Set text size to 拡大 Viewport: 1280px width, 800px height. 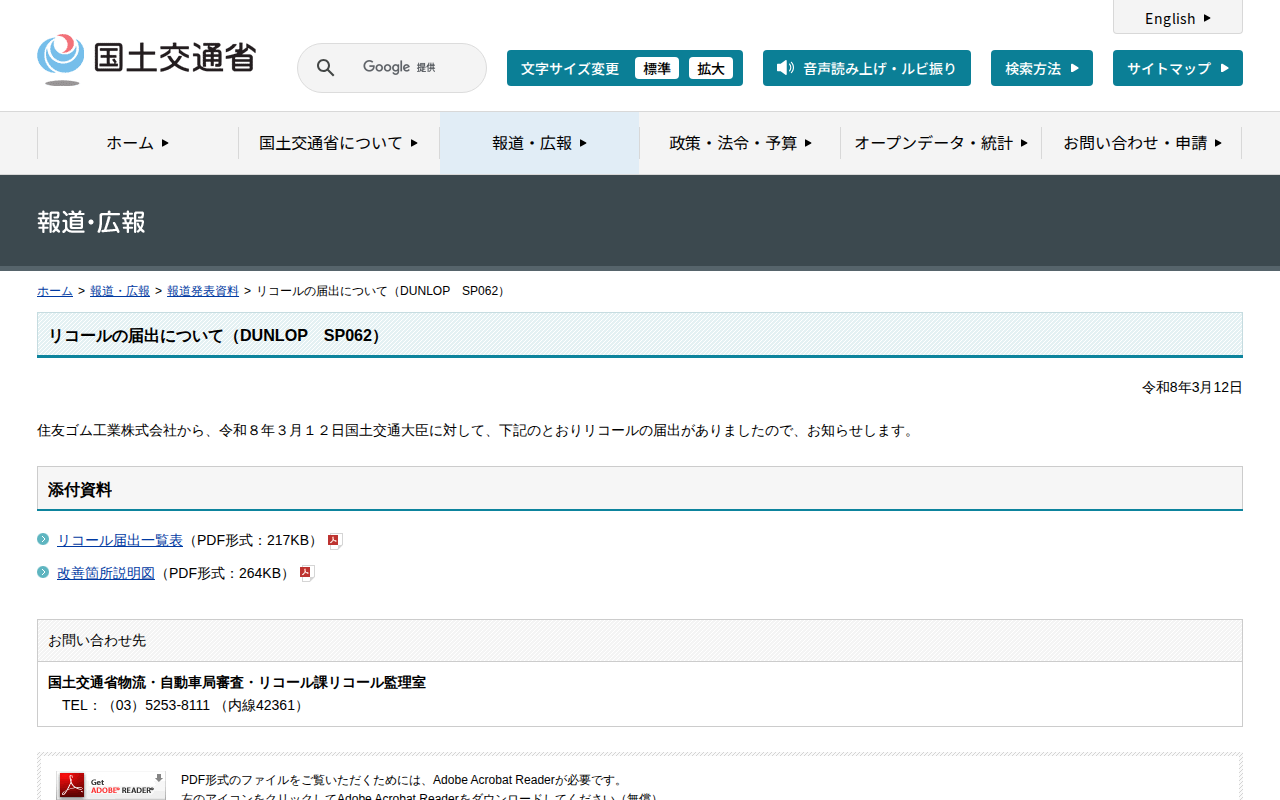[x=711, y=68]
